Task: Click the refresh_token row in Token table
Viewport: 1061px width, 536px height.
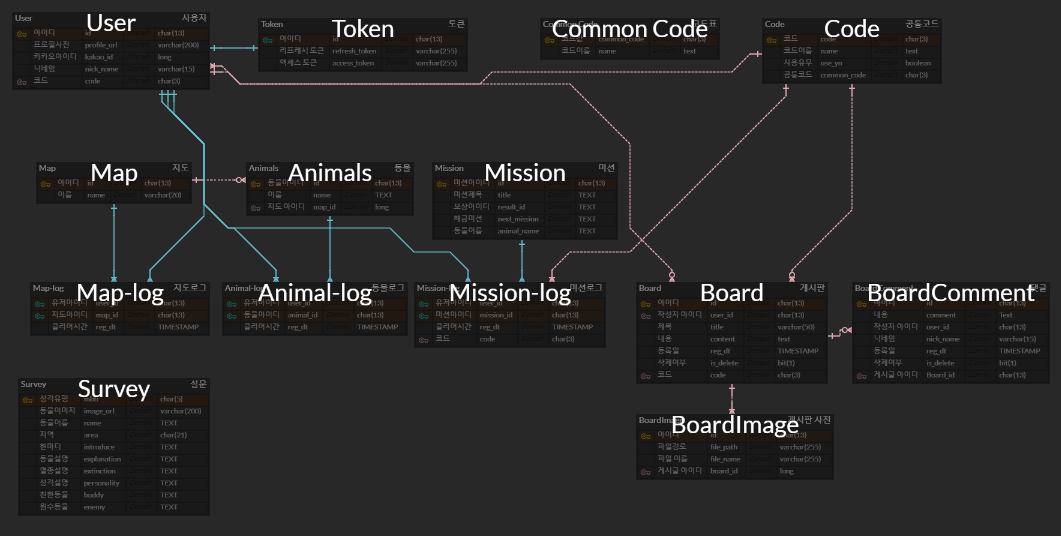Action: click(363, 51)
